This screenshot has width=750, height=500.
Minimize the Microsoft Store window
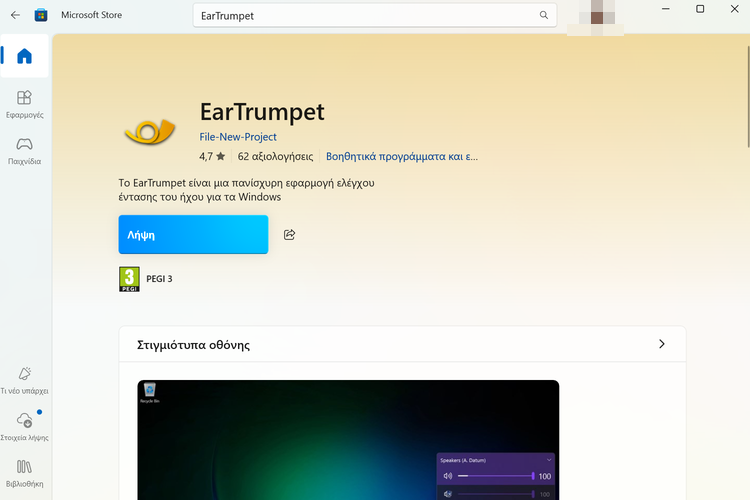click(665, 9)
